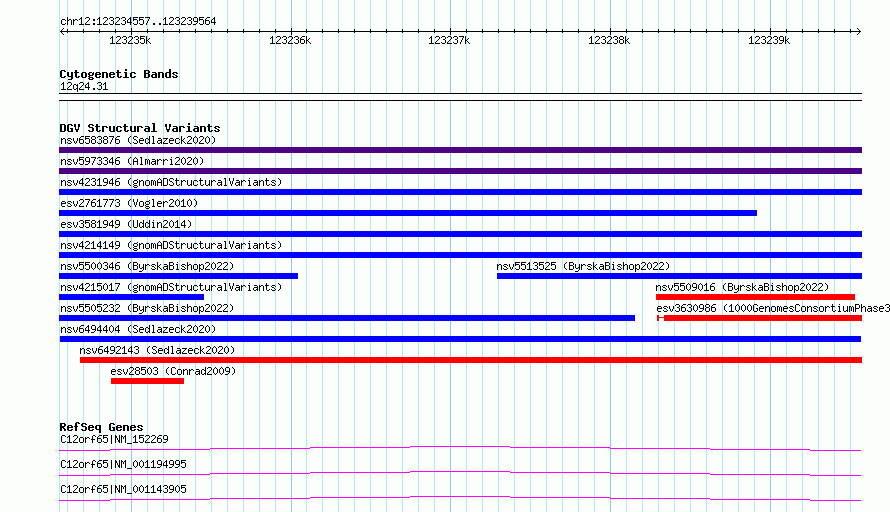Open the nsv5500346 (ByrskaBishop2022) label
This screenshot has height=512, width=890.
(147, 266)
